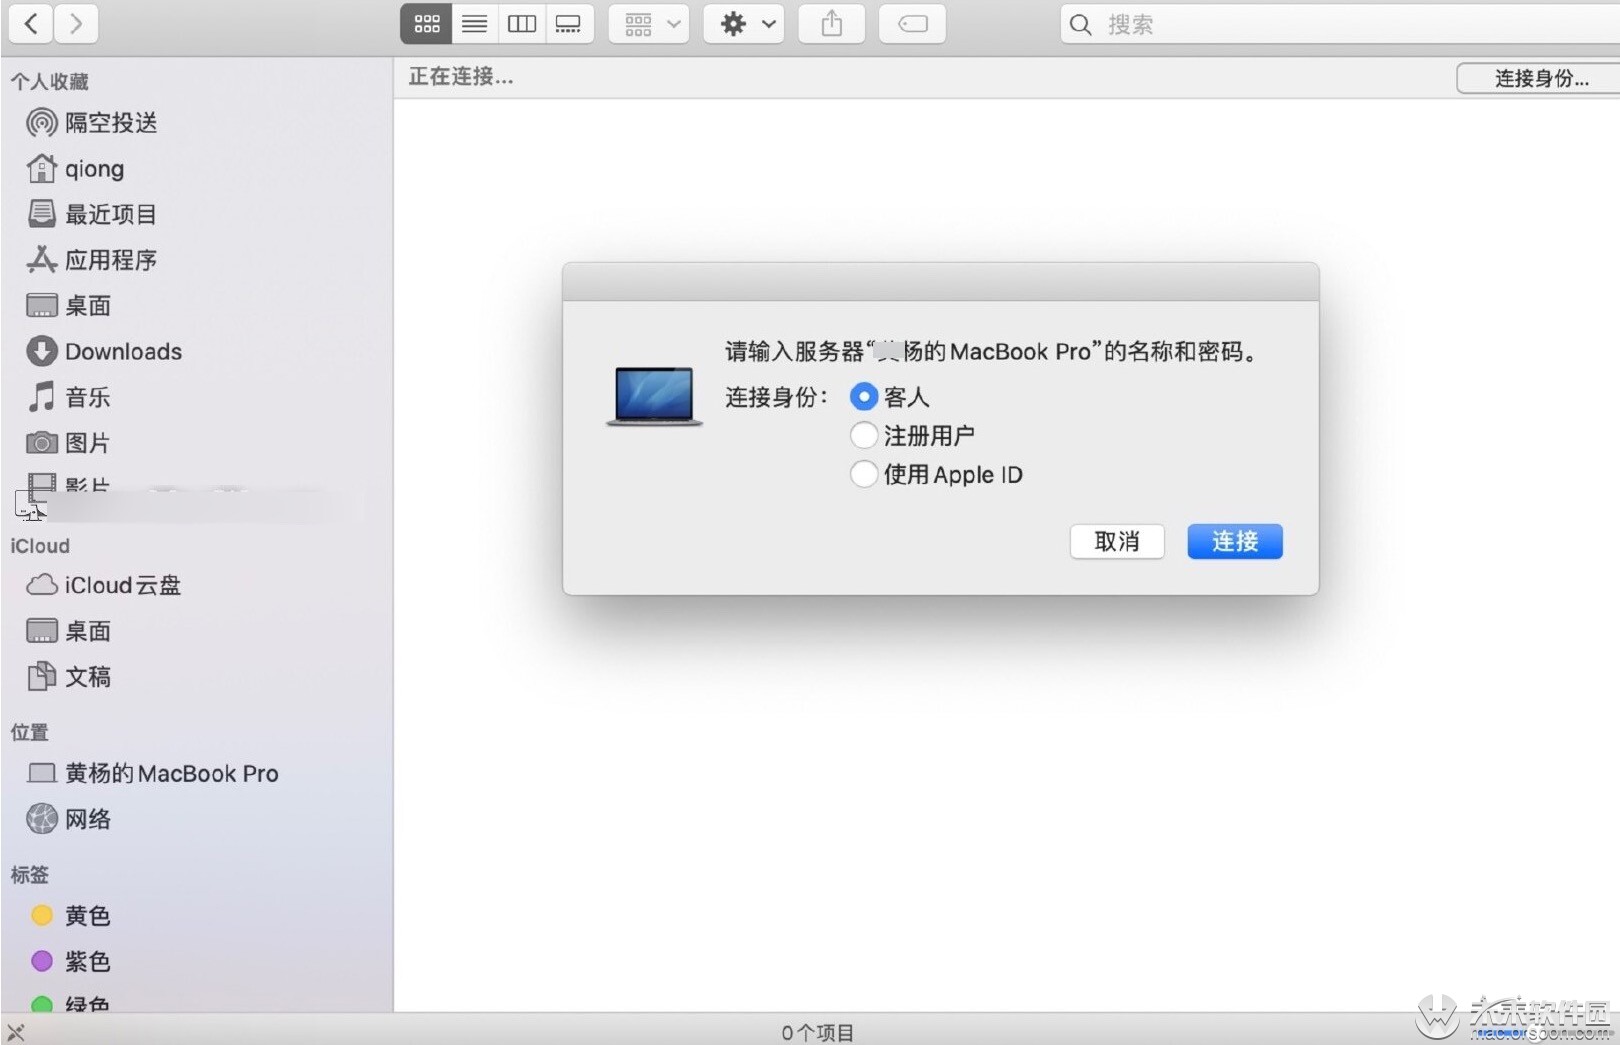Switch to list view

474,24
